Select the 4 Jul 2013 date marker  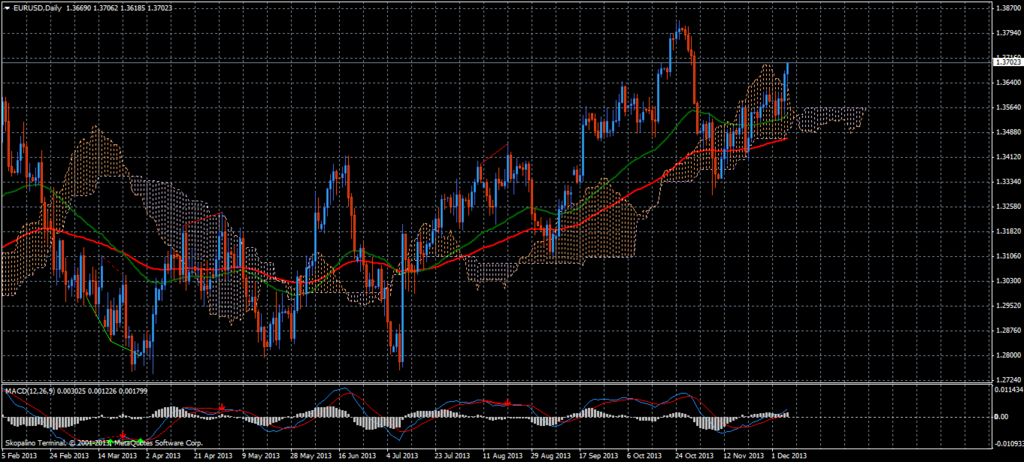pyautogui.click(x=399, y=456)
